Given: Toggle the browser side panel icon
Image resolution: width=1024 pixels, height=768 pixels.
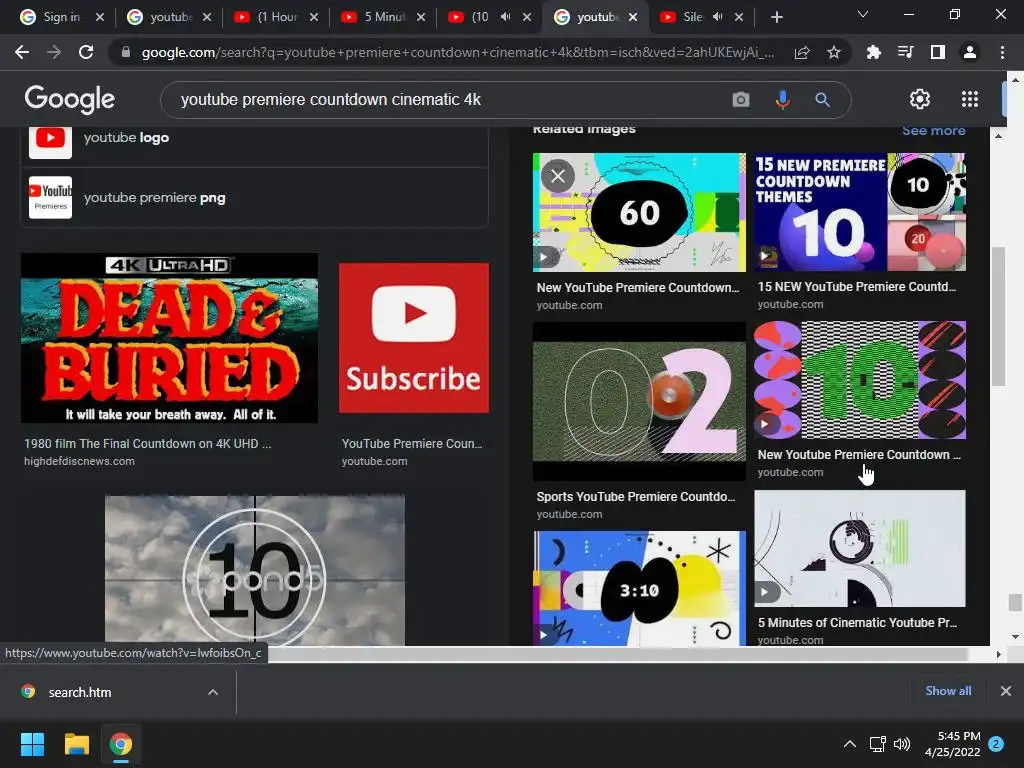Looking at the screenshot, I should (x=938, y=52).
